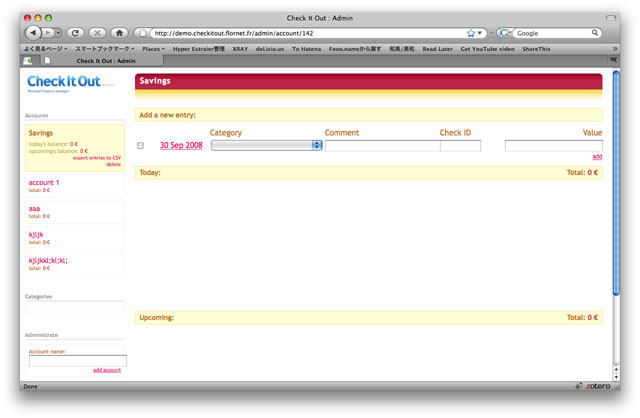The width and height of the screenshot is (640, 418).
Task: Click the XRAY bookmarklet
Action: click(x=240, y=49)
